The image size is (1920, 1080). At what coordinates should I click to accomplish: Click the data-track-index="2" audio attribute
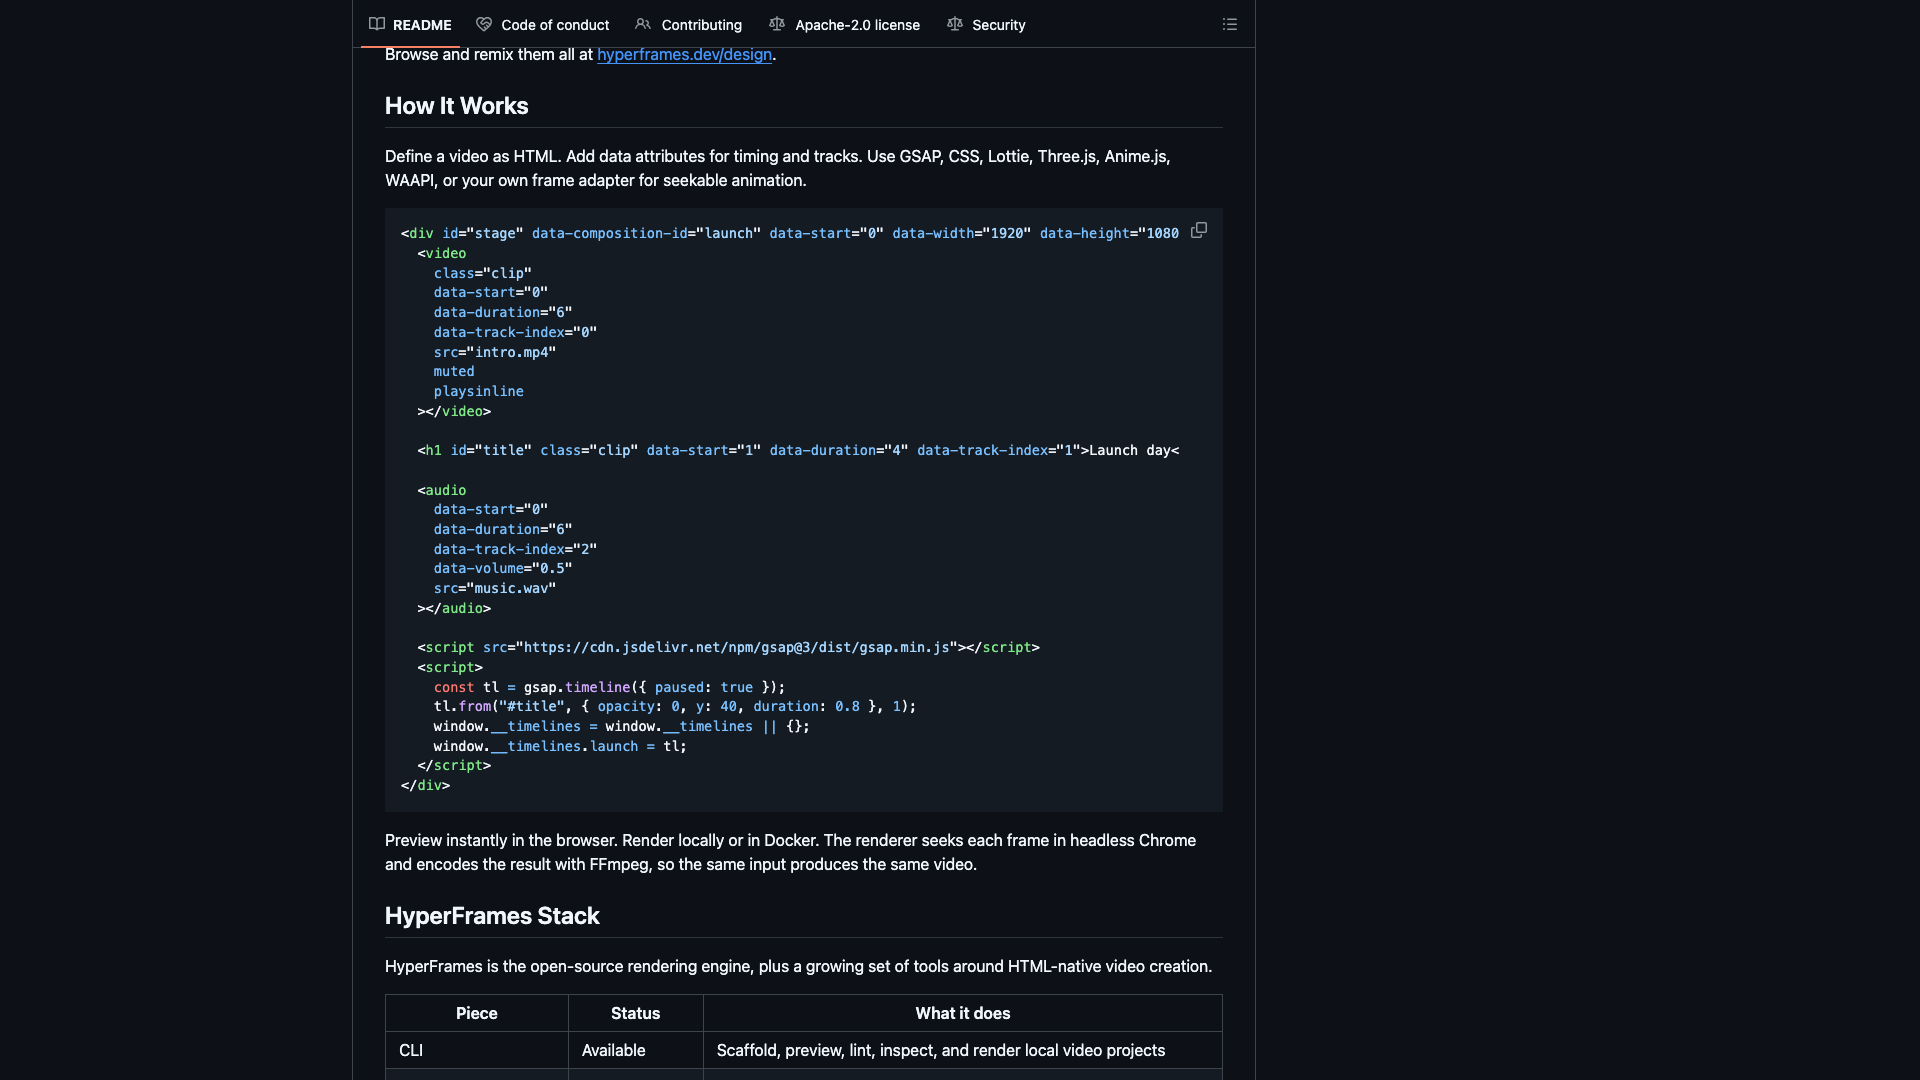point(515,549)
